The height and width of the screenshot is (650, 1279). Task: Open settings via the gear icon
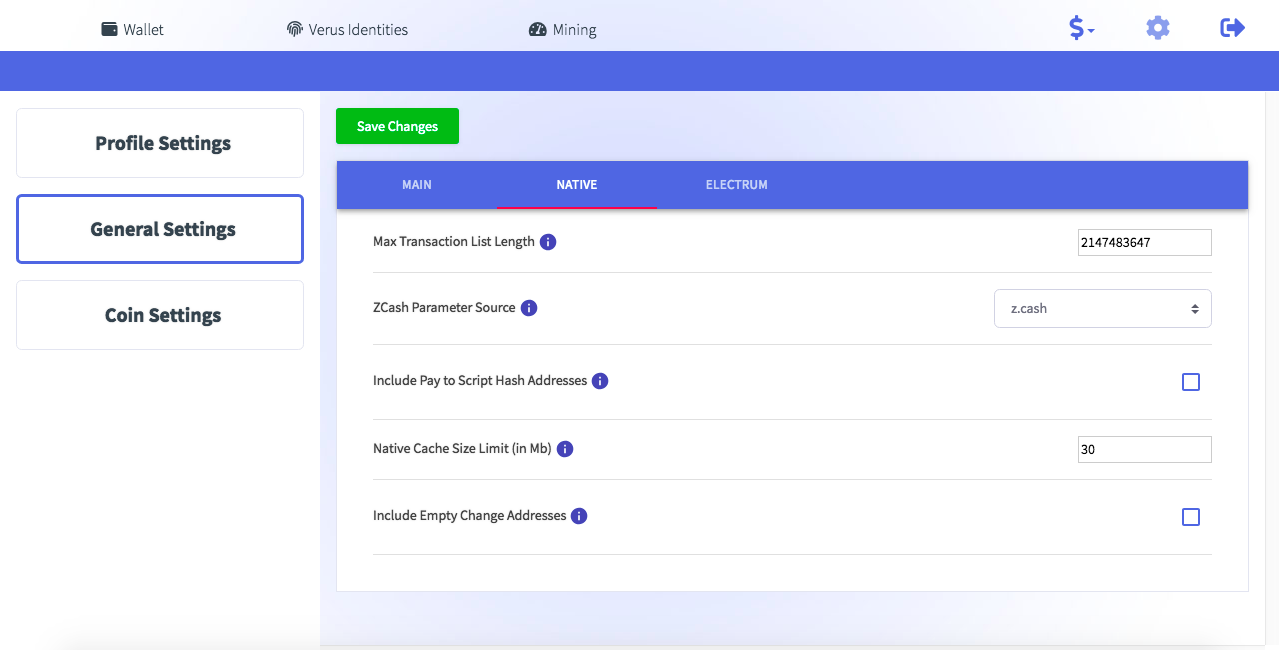click(1158, 28)
